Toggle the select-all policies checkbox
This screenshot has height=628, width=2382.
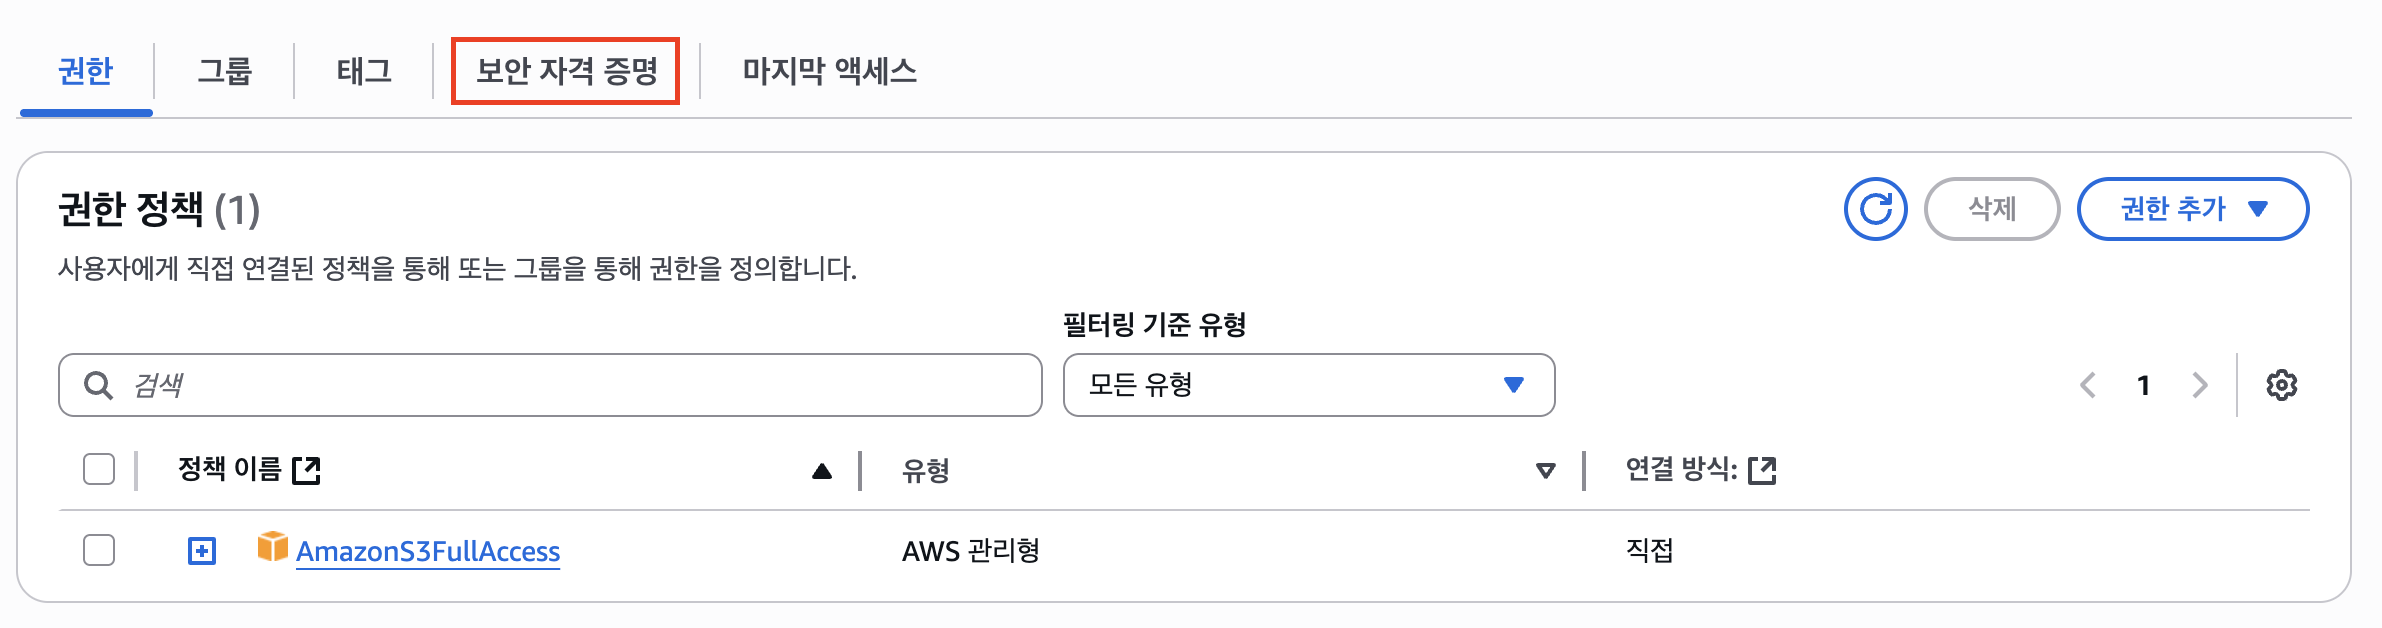pyautogui.click(x=99, y=469)
